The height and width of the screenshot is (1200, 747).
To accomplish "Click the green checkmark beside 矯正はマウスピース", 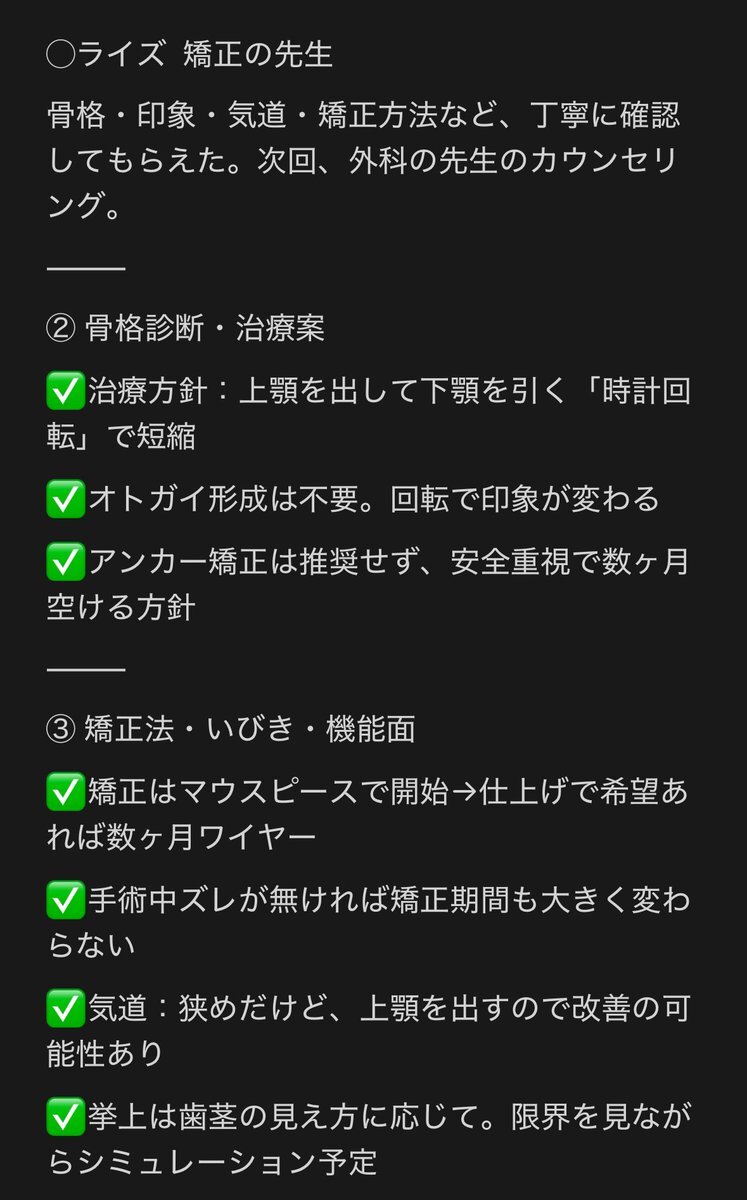I will 64,792.
